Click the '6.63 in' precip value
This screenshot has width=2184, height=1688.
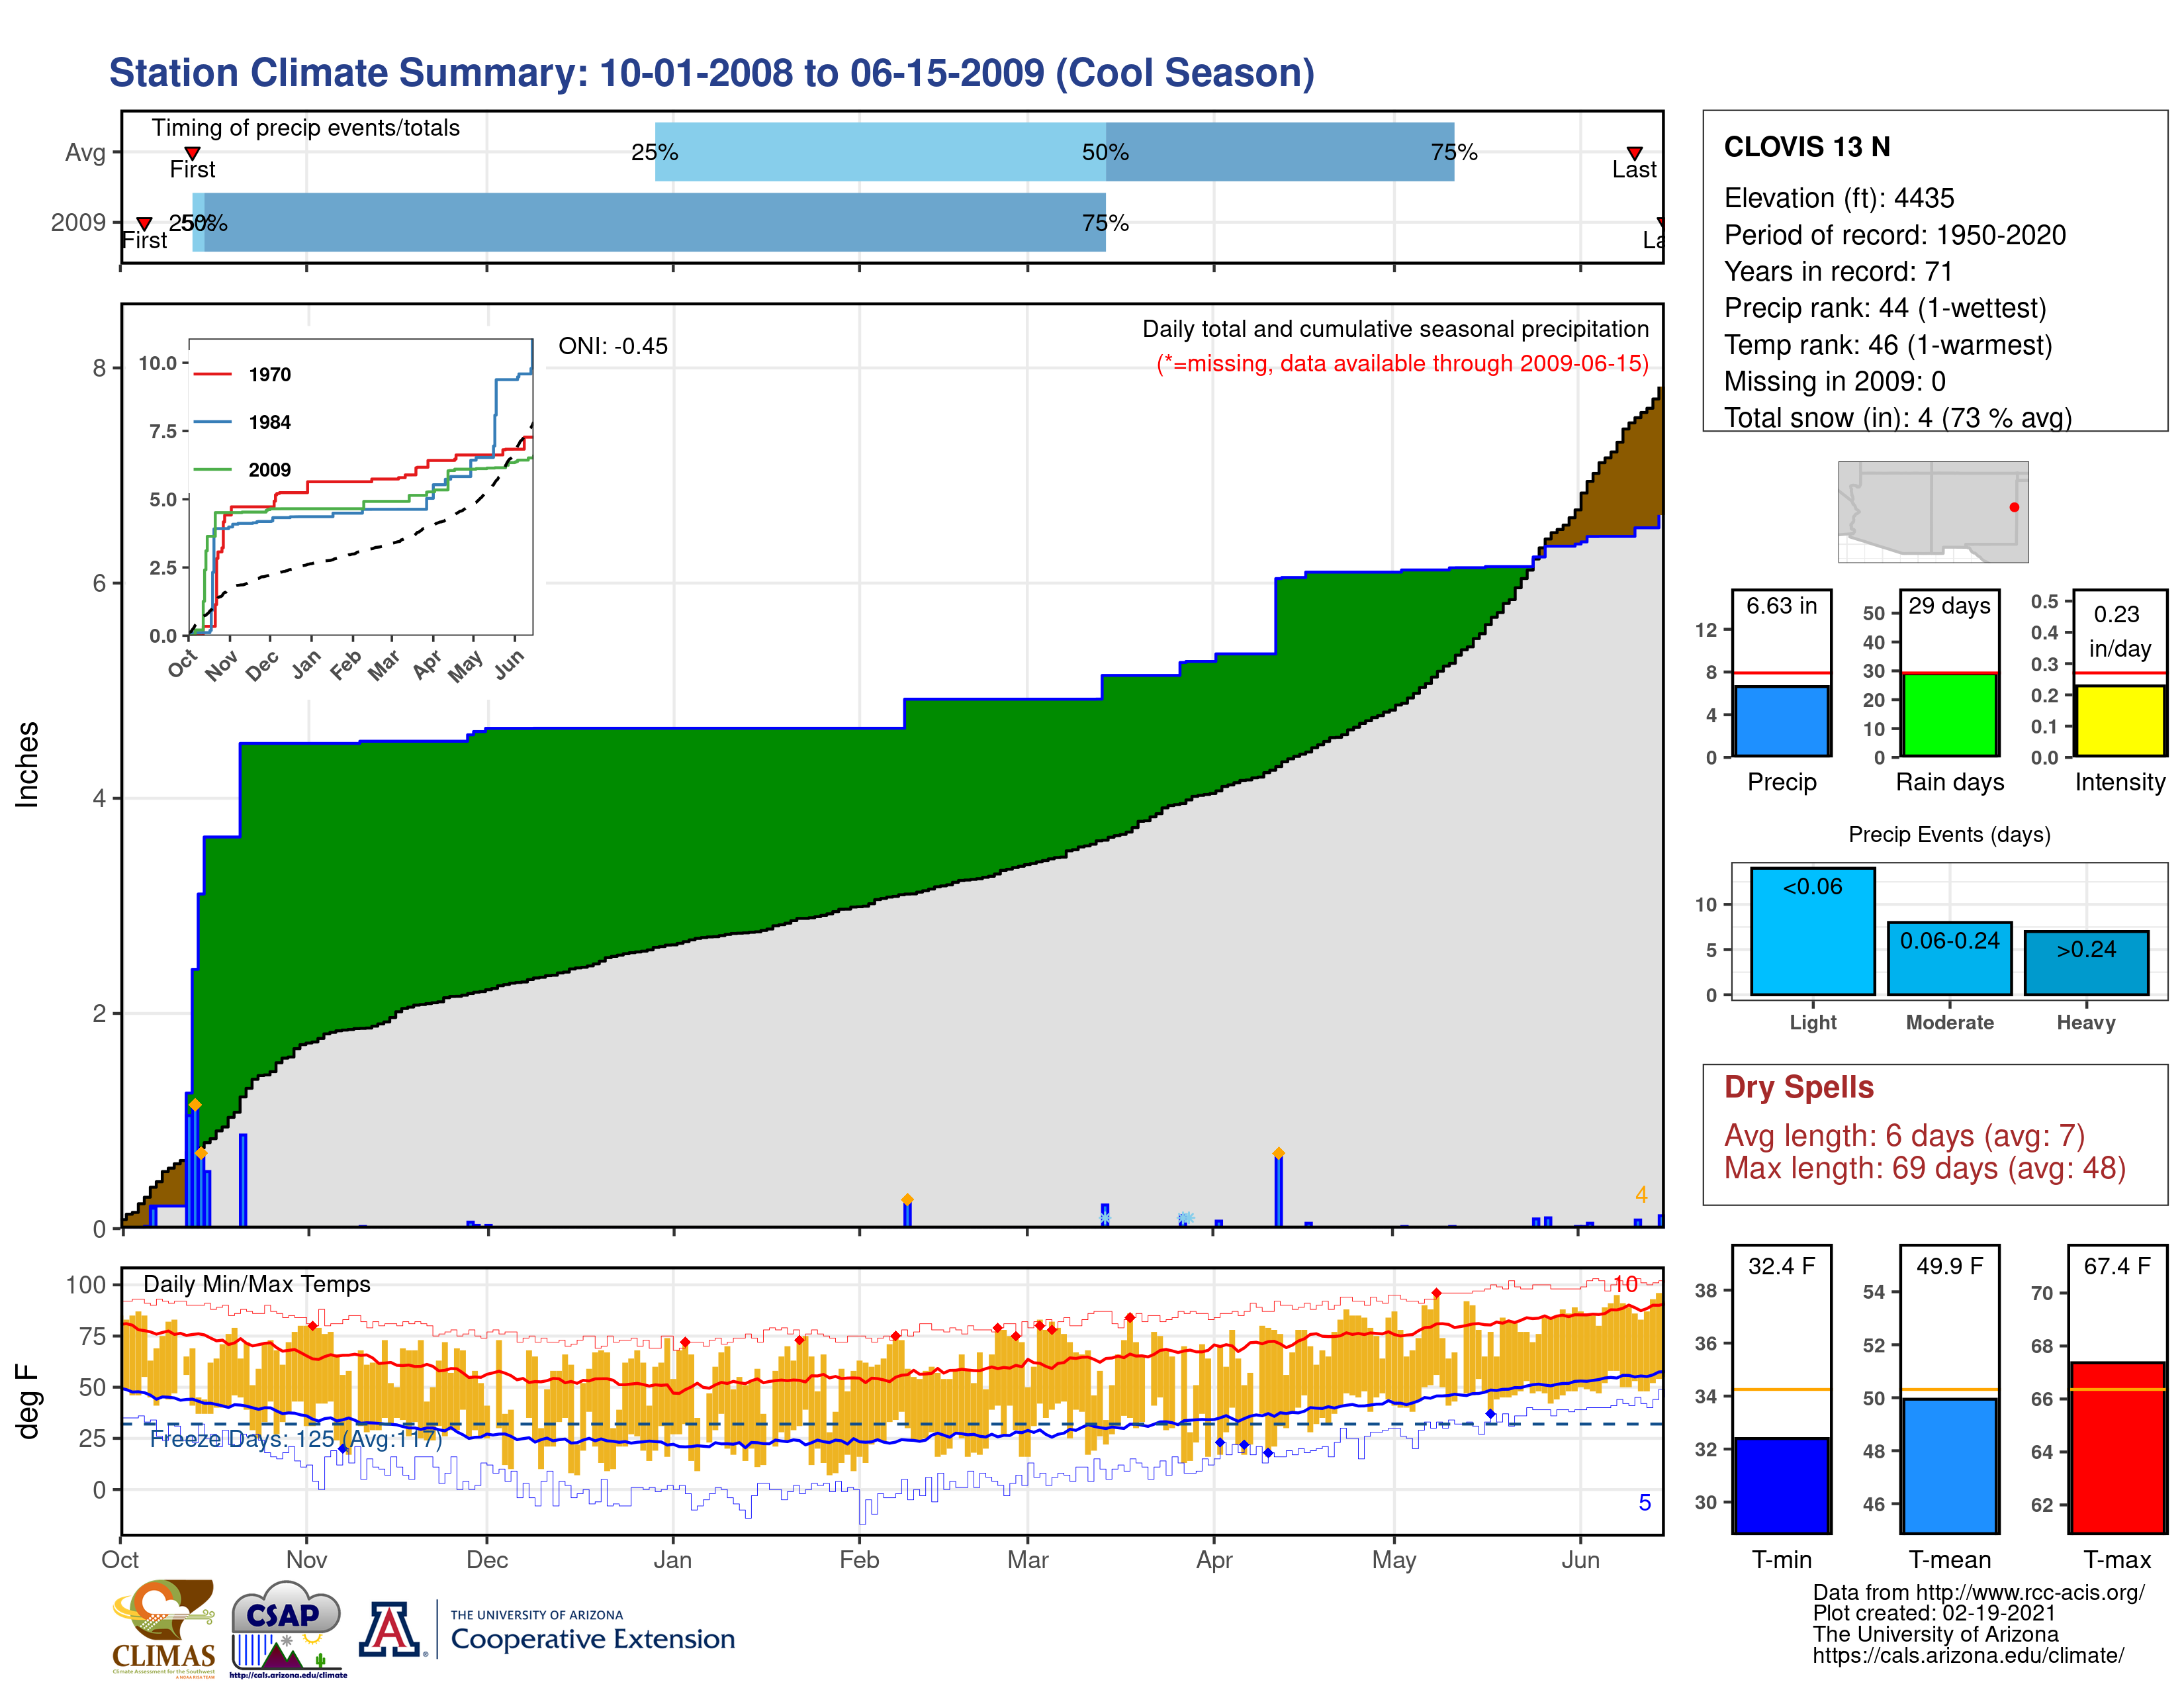(1781, 606)
